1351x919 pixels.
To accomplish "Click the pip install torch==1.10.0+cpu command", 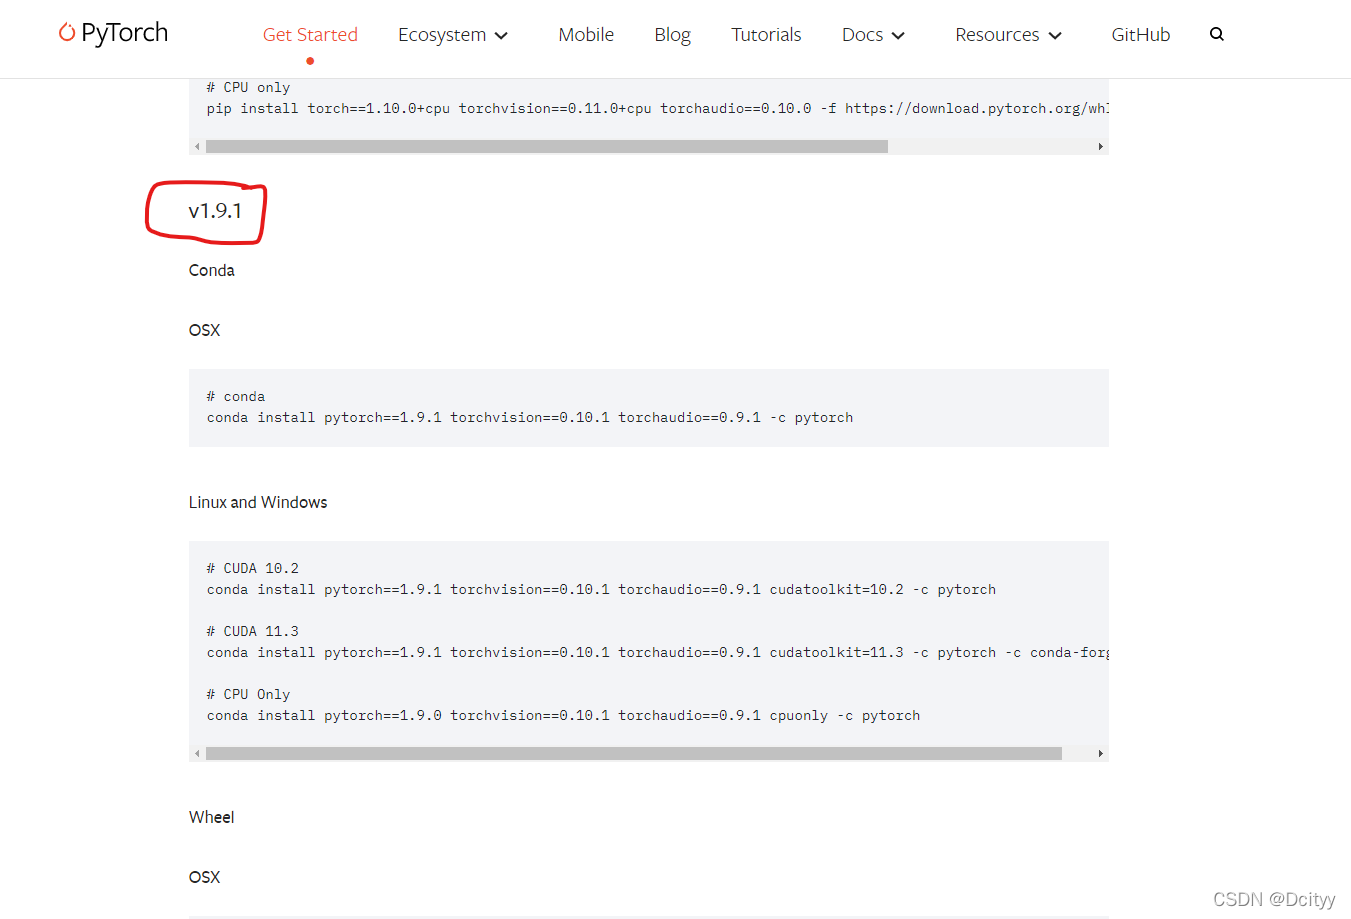I will click(657, 108).
